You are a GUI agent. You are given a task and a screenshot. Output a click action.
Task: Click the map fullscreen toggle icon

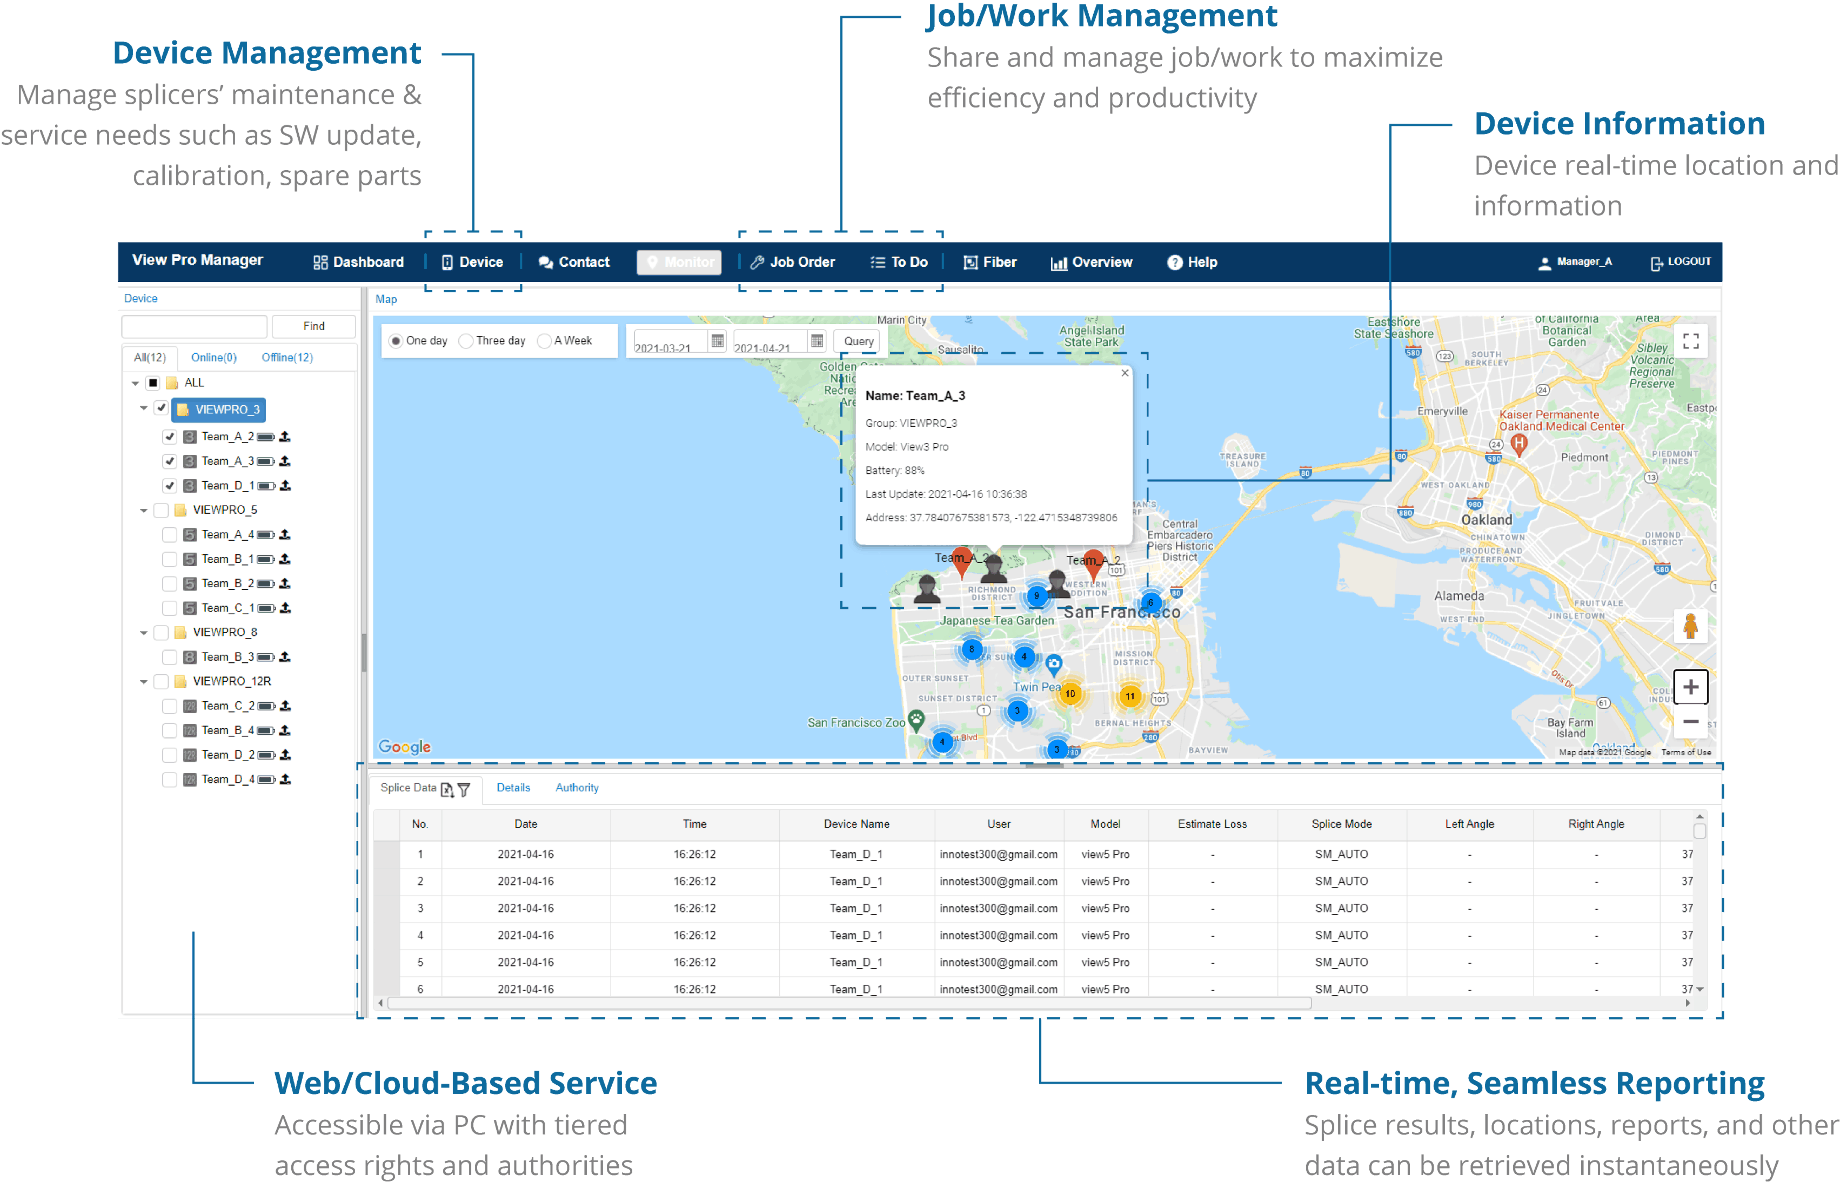point(1691,342)
